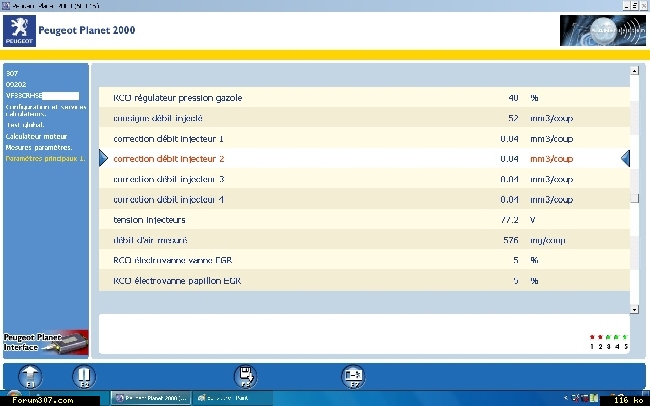This screenshot has width=650, height=406.
Task: Click the scrollbar down arrow
Action: 634,309
